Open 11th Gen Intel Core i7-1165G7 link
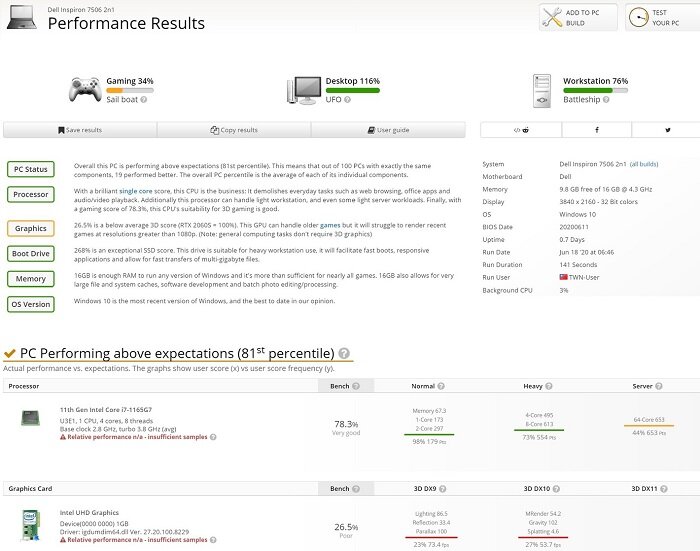 [106, 409]
